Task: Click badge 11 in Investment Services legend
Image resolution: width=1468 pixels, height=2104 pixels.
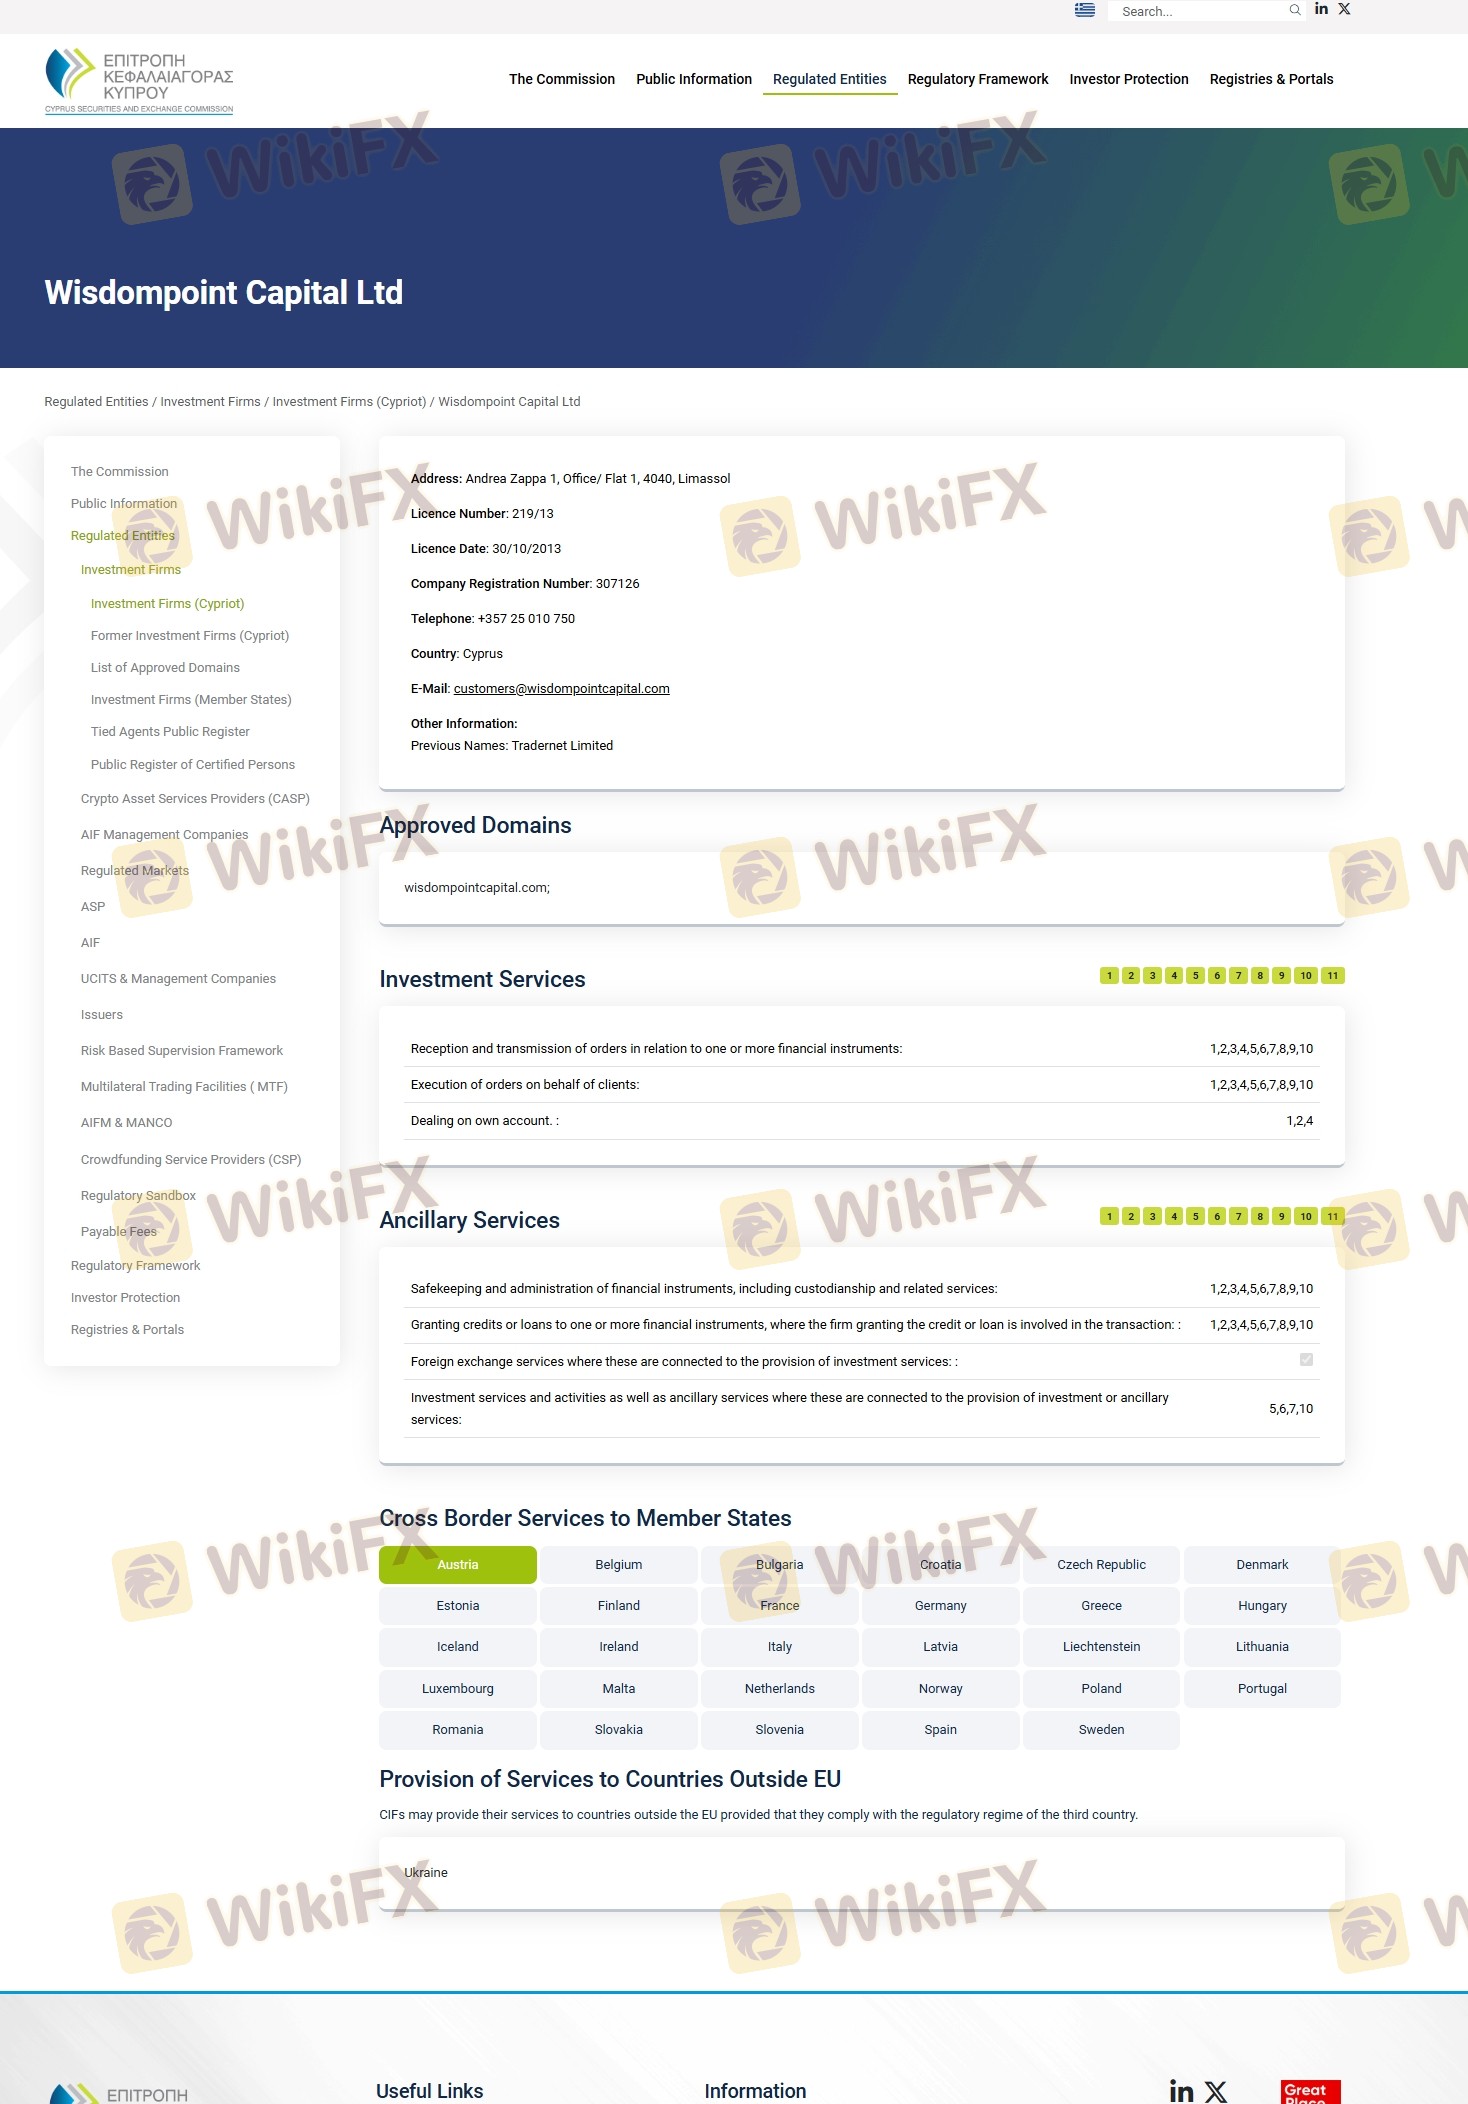Action: (x=1333, y=976)
